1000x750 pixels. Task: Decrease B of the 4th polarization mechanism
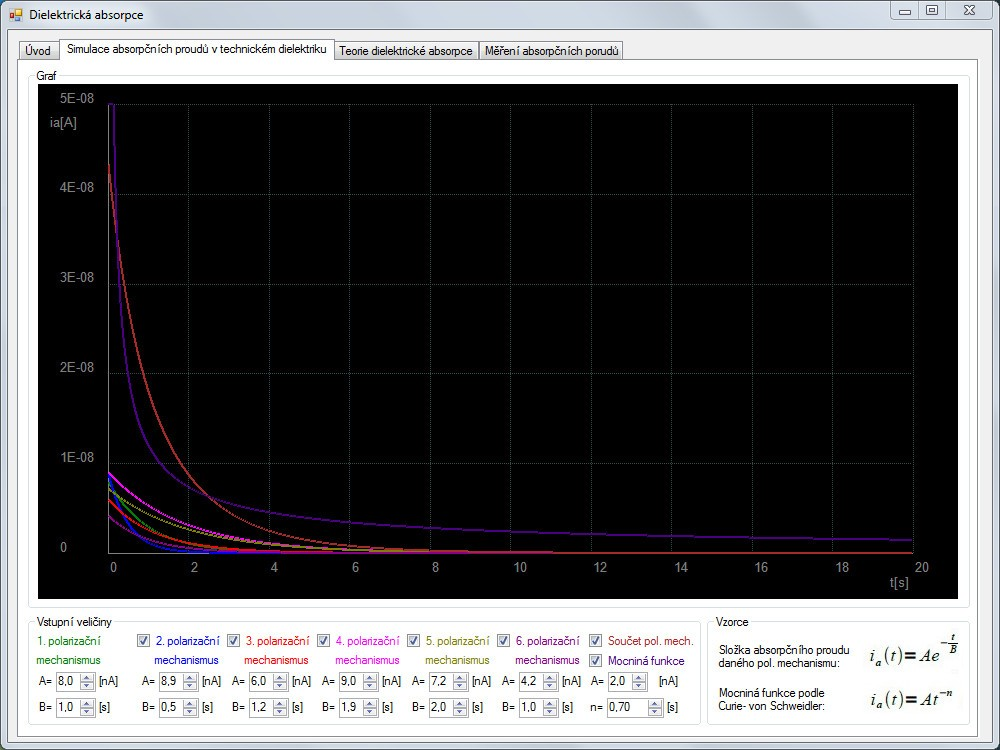tap(370, 711)
